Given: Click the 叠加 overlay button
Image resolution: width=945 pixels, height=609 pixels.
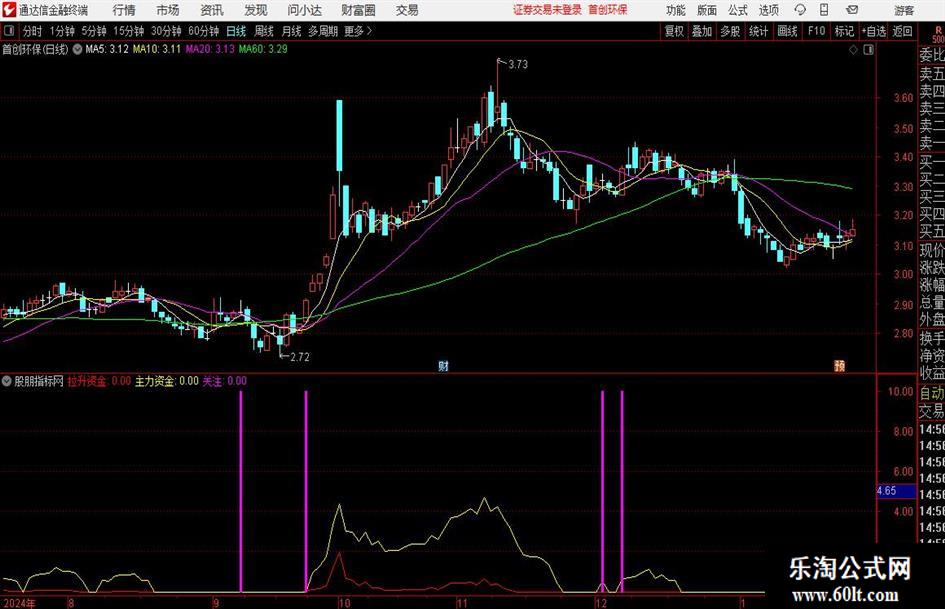Looking at the screenshot, I should coord(702,31).
